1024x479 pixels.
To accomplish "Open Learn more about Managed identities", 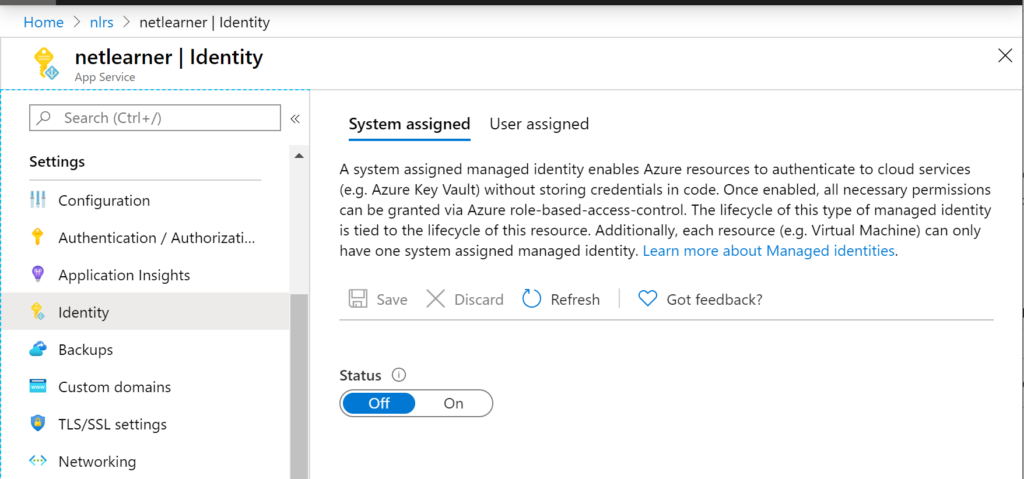I will click(x=771, y=251).
